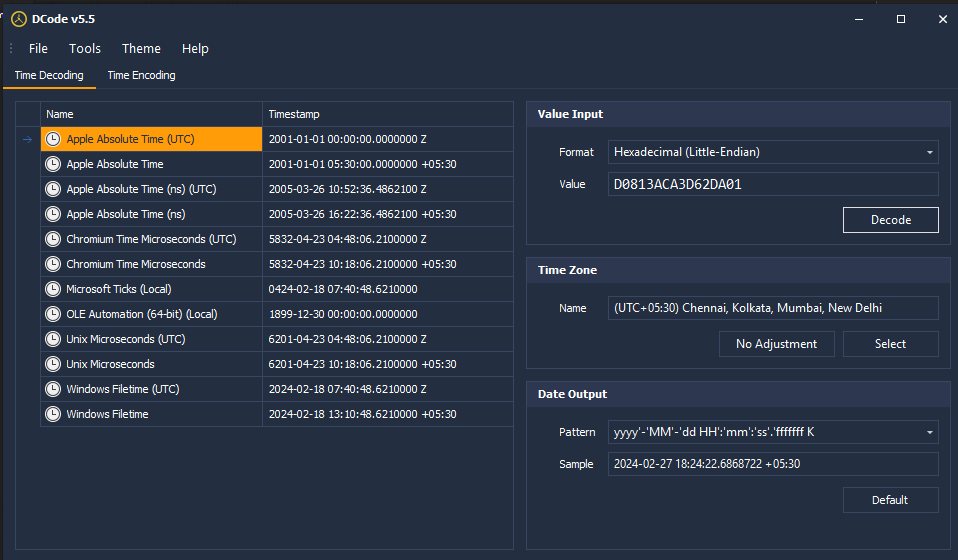Click the No Adjustment button
This screenshot has height=560, width=958.
click(x=776, y=343)
